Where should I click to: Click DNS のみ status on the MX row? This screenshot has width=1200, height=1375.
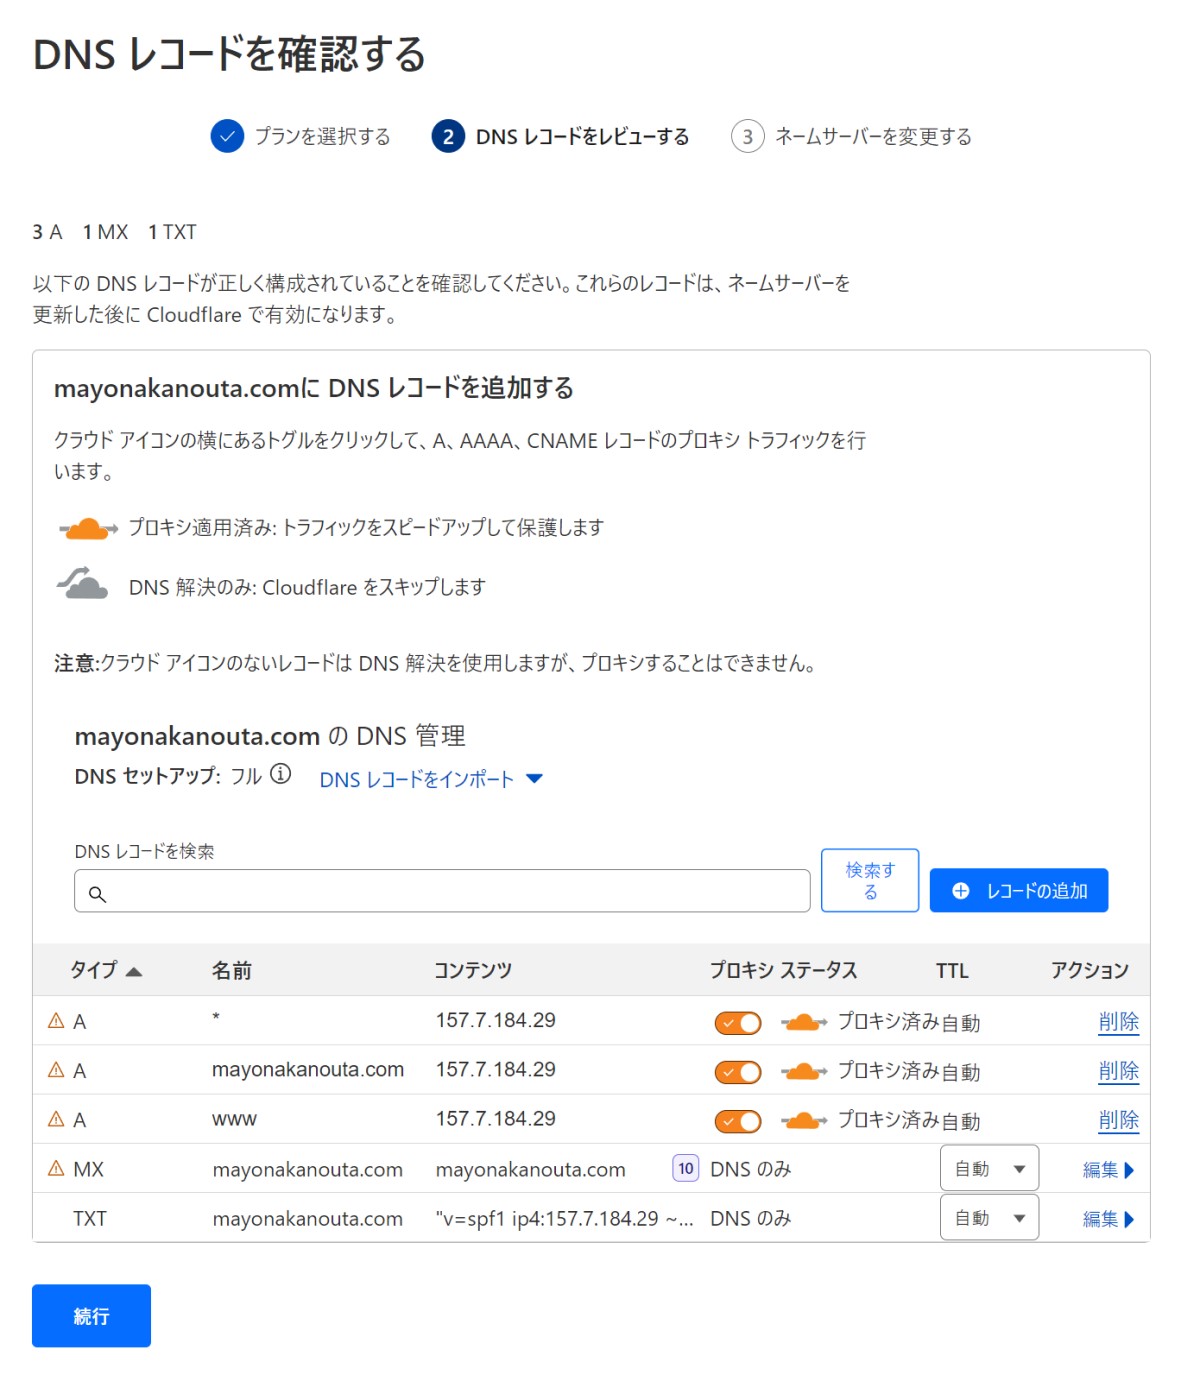click(750, 1169)
